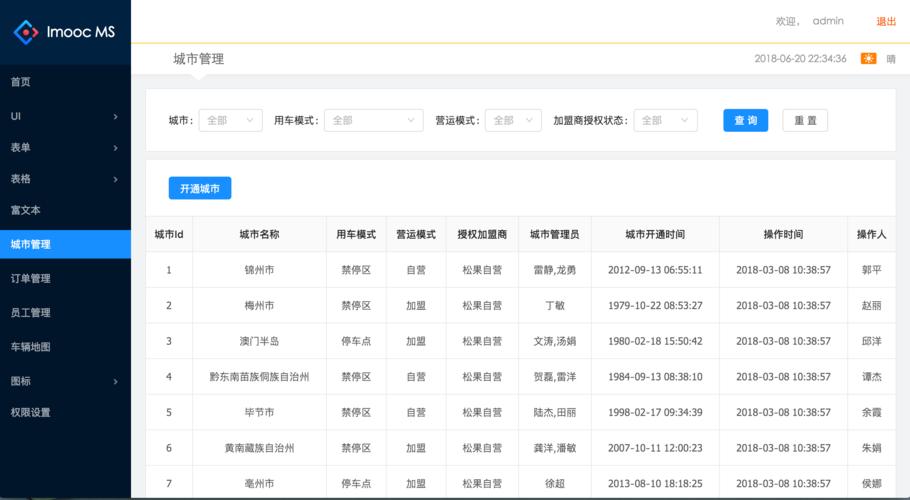Click the 2007-10-11 12:00:23 open time cell
The height and width of the screenshot is (500, 910).
pyautogui.click(x=655, y=448)
